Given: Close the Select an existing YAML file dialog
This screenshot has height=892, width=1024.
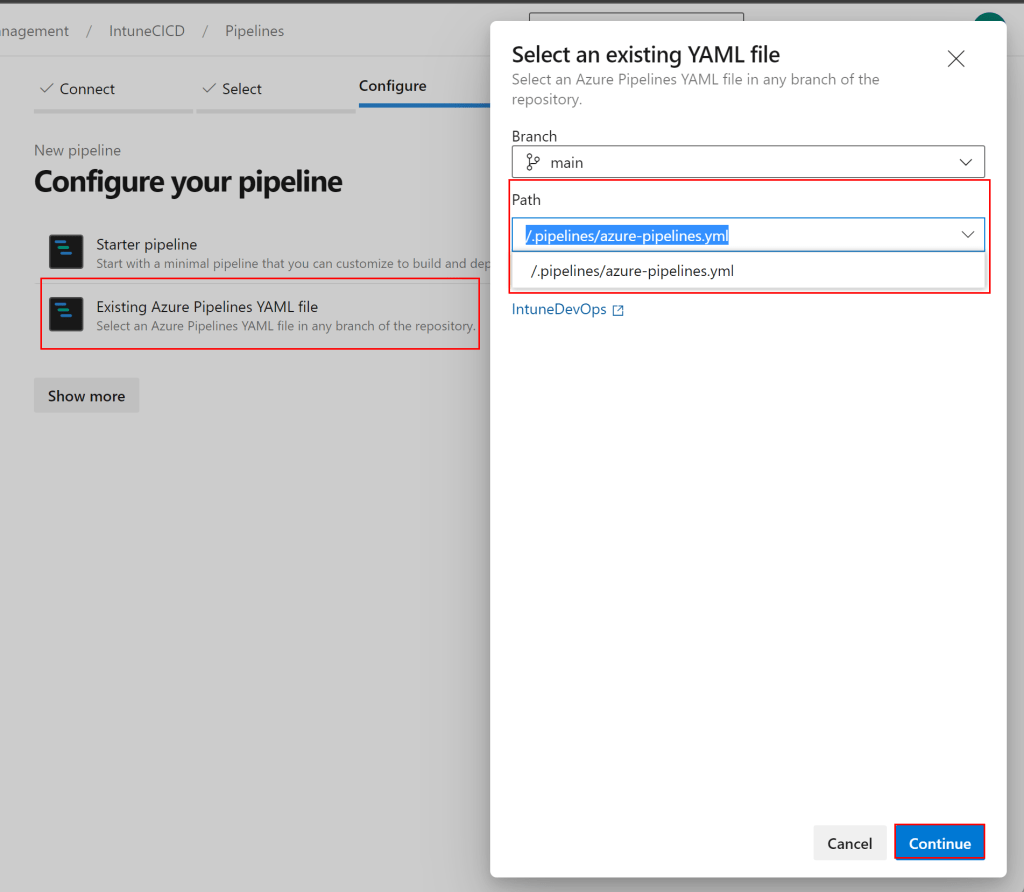Looking at the screenshot, I should [955, 59].
